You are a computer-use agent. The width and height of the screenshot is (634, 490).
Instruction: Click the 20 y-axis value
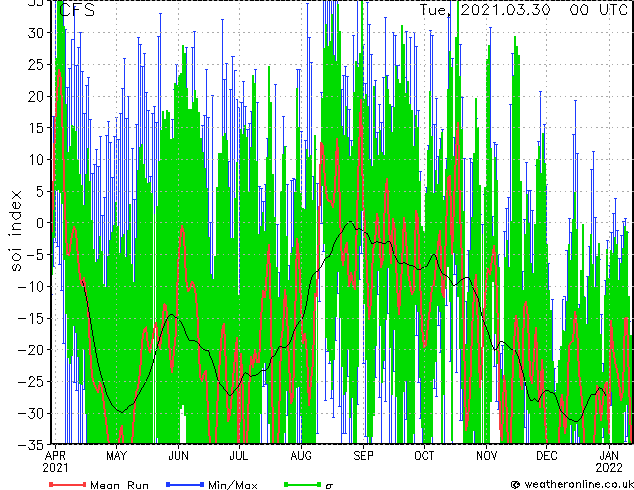35,96
